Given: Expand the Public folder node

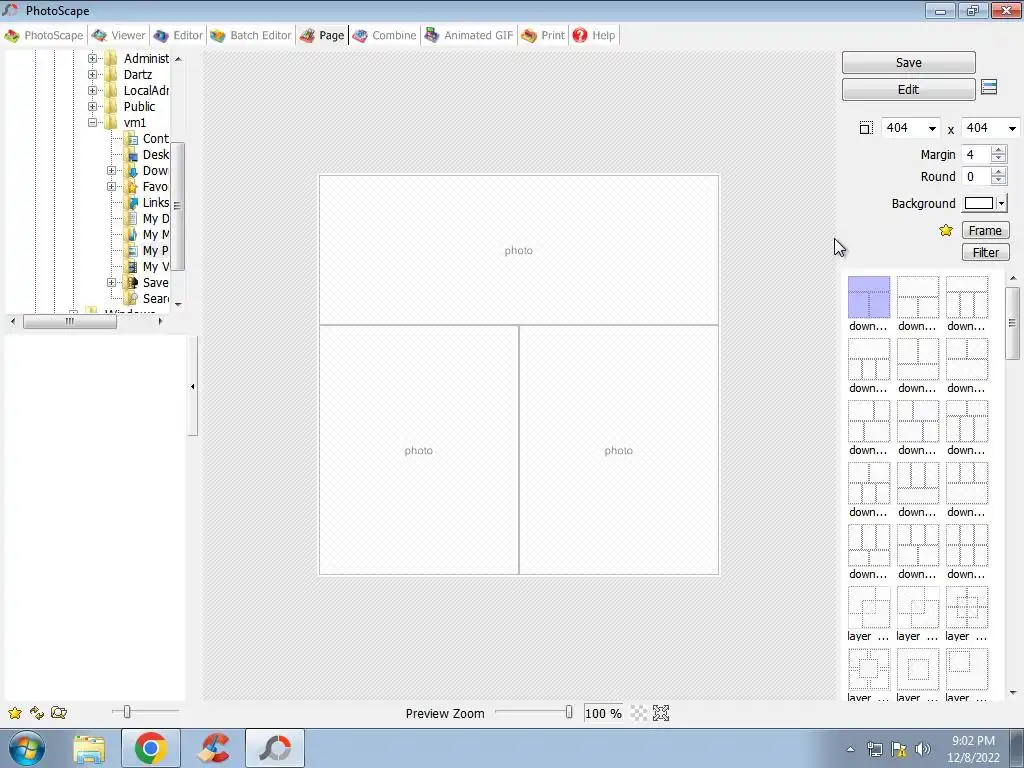Looking at the screenshot, I should (x=92, y=106).
